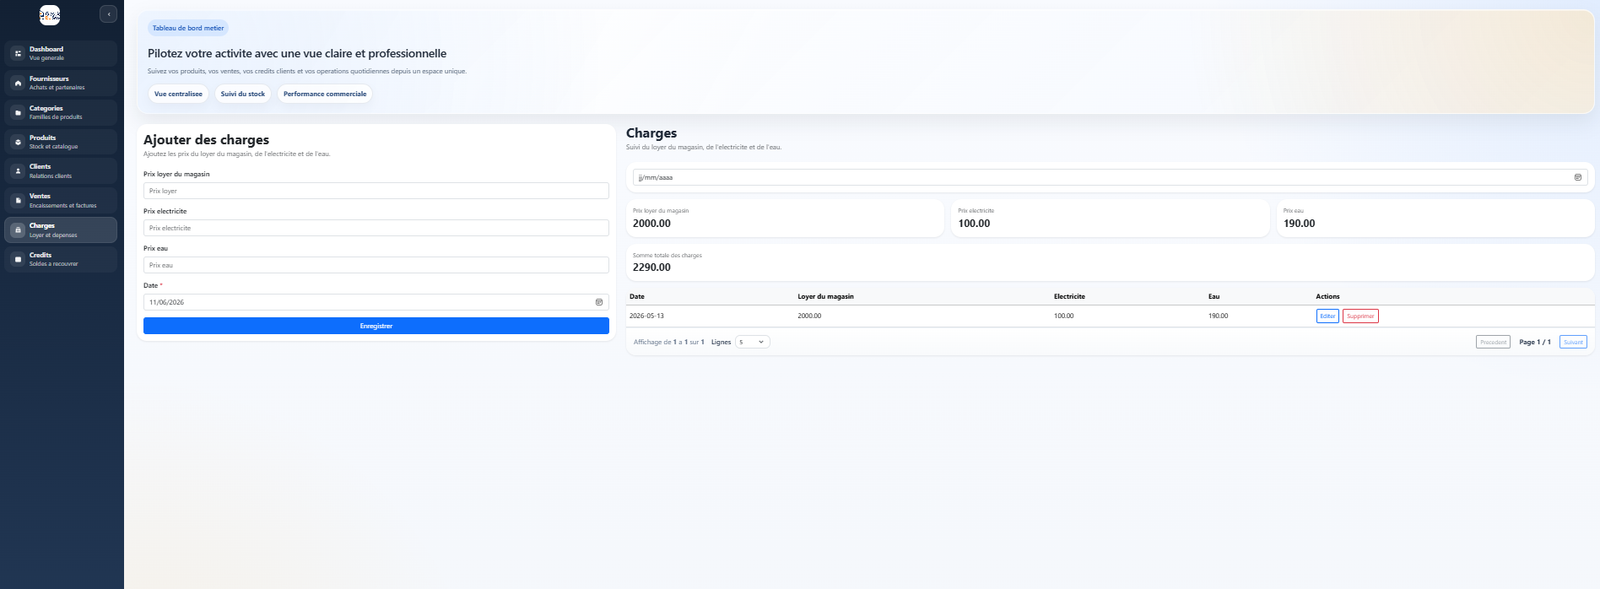Click the Ajouter des charges heading
This screenshot has height=589, width=1600.
pyautogui.click(x=206, y=140)
